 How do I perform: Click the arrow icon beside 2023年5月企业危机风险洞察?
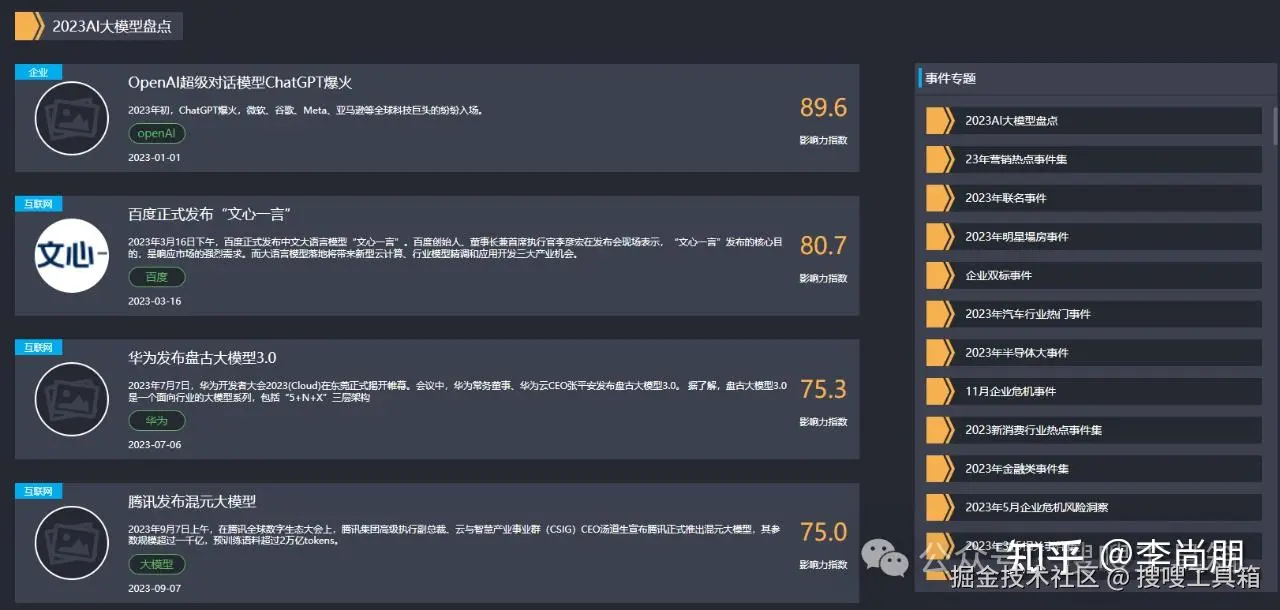point(941,507)
